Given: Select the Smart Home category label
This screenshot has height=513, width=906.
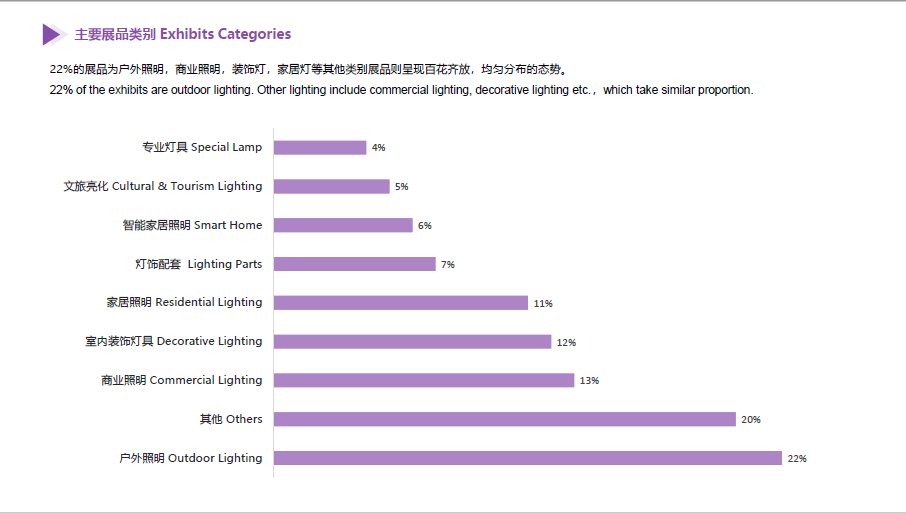Looking at the screenshot, I should click(x=192, y=225).
